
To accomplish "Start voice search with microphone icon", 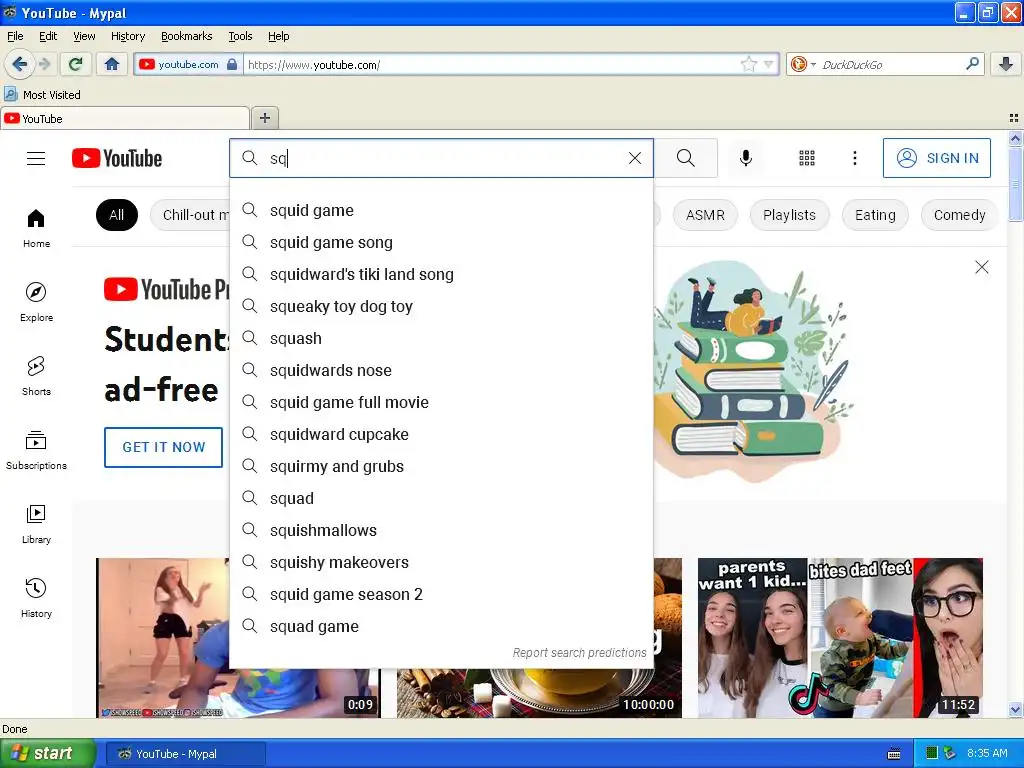I will pos(745,158).
